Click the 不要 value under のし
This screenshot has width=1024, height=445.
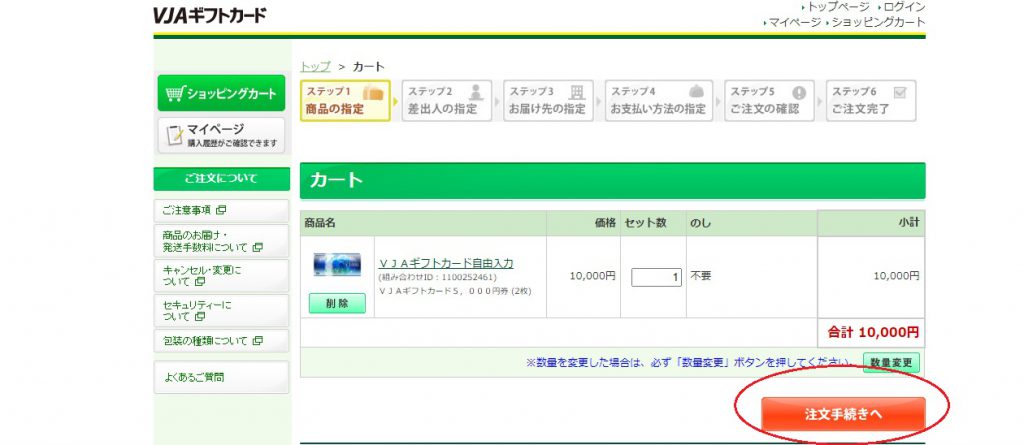(701, 276)
